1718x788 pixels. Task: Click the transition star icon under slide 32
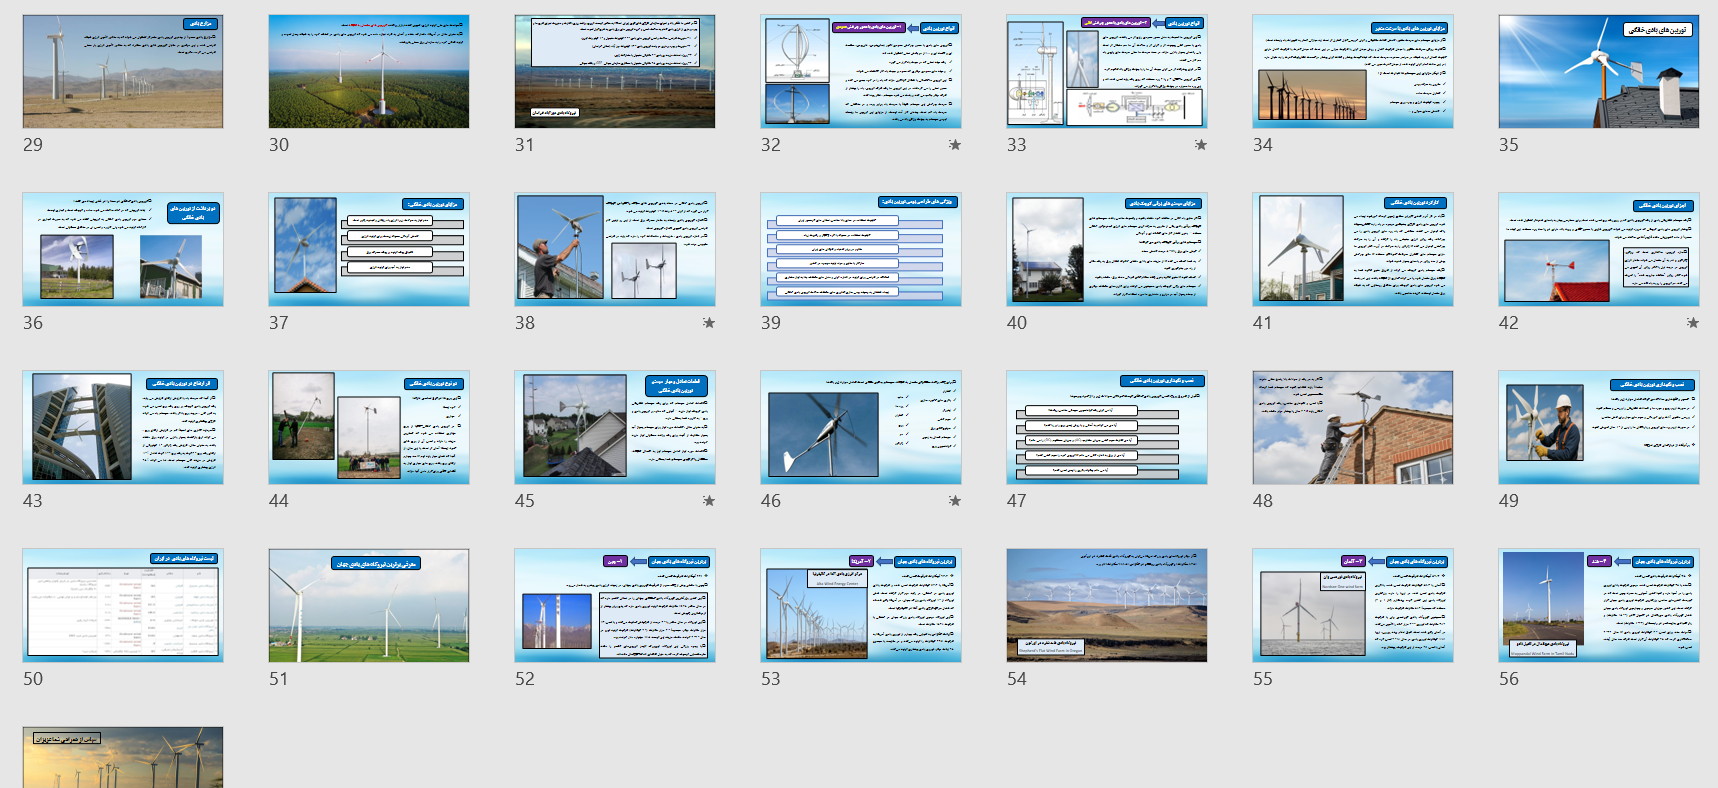tap(954, 145)
